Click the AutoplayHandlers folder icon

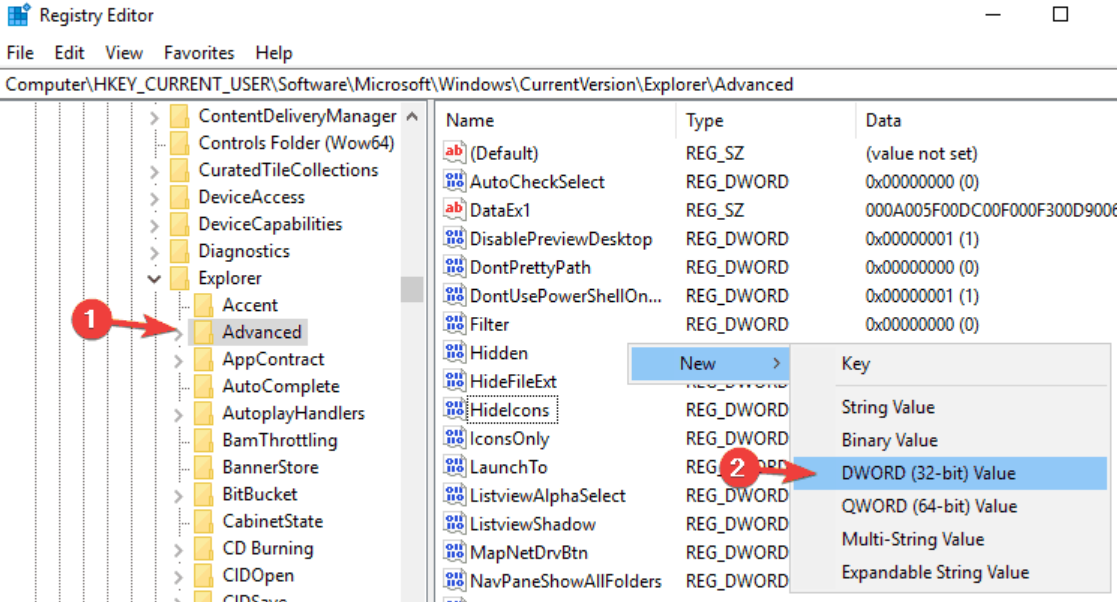204,414
